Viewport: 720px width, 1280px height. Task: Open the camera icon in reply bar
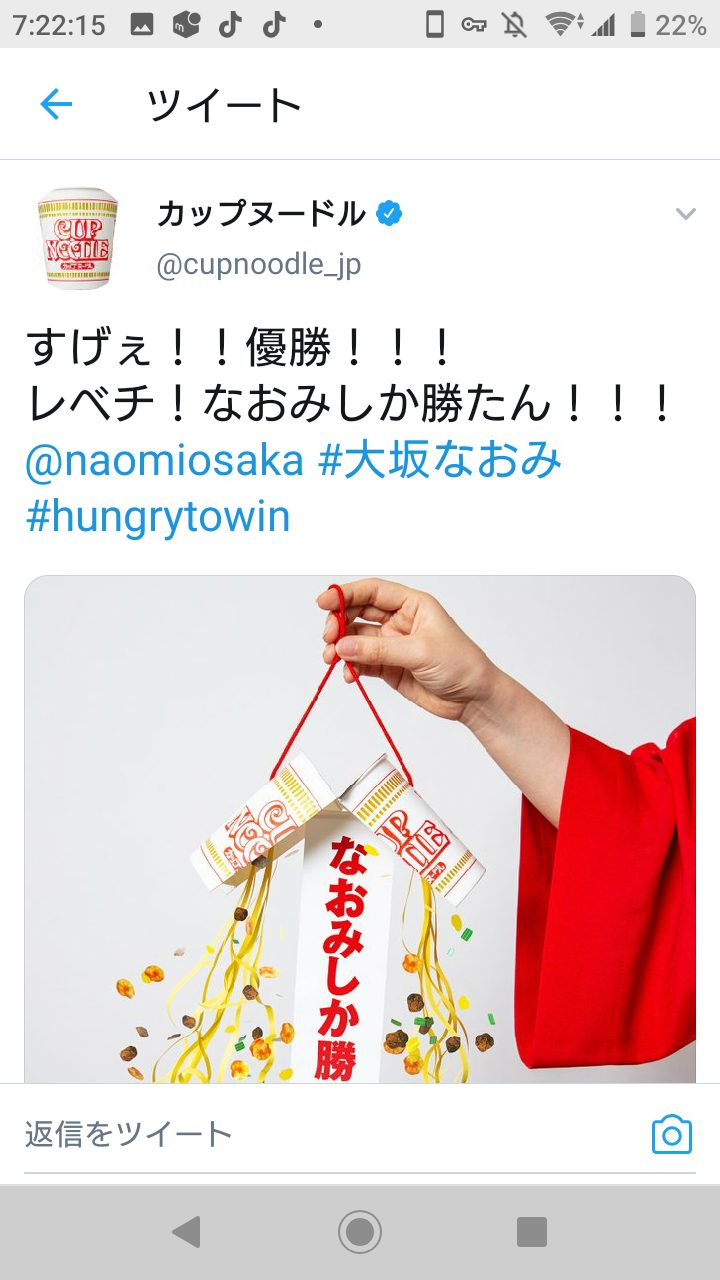(672, 1134)
